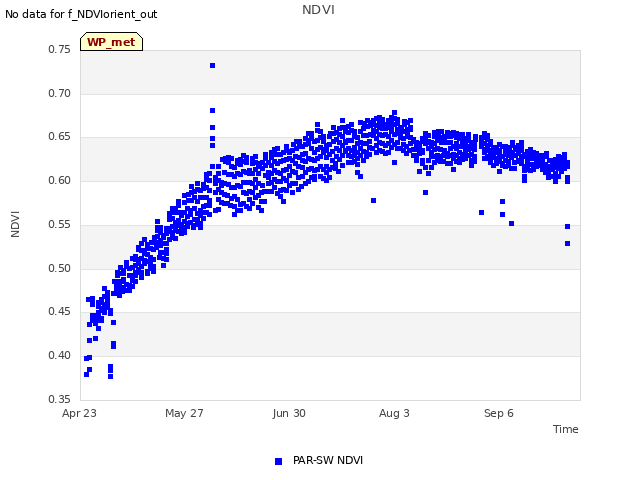Click the 0.75 y-axis tick label
640x480 pixels.
point(59,49)
